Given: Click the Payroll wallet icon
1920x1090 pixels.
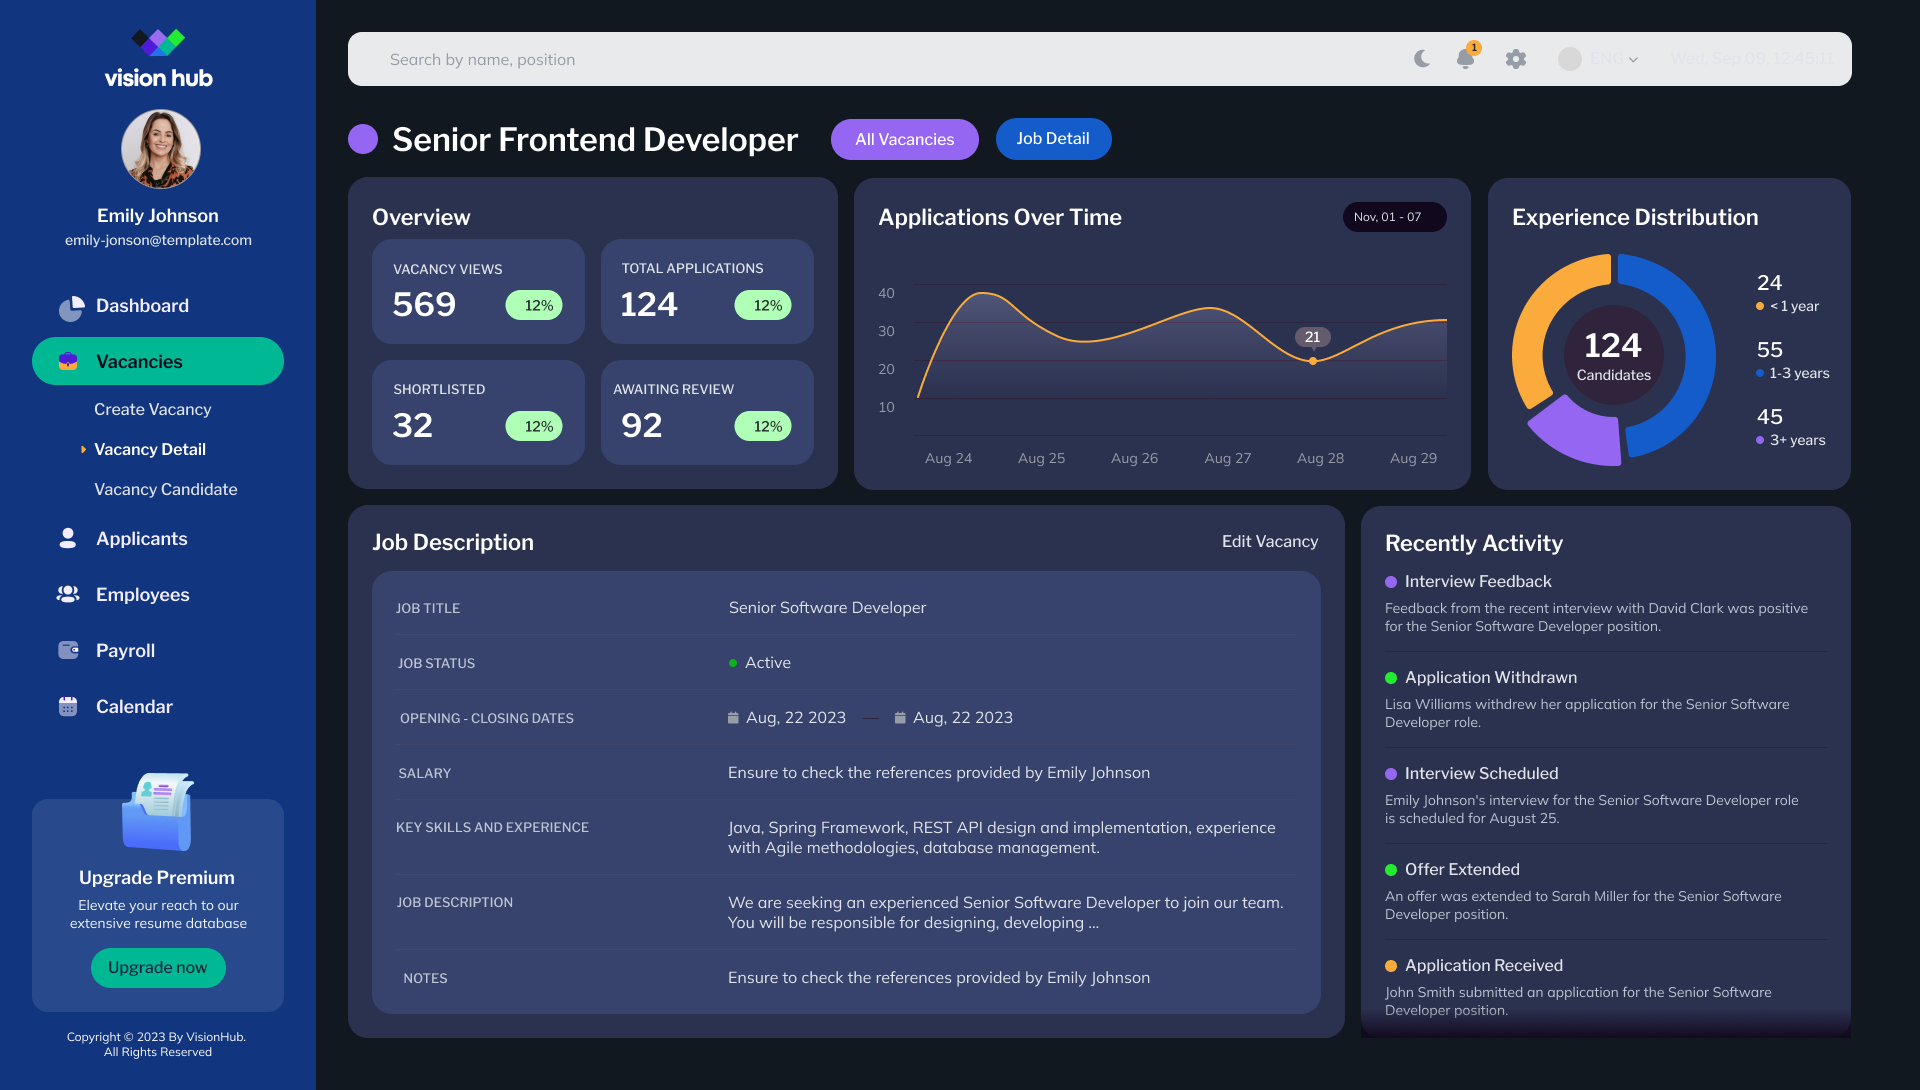Looking at the screenshot, I should coord(68,650).
